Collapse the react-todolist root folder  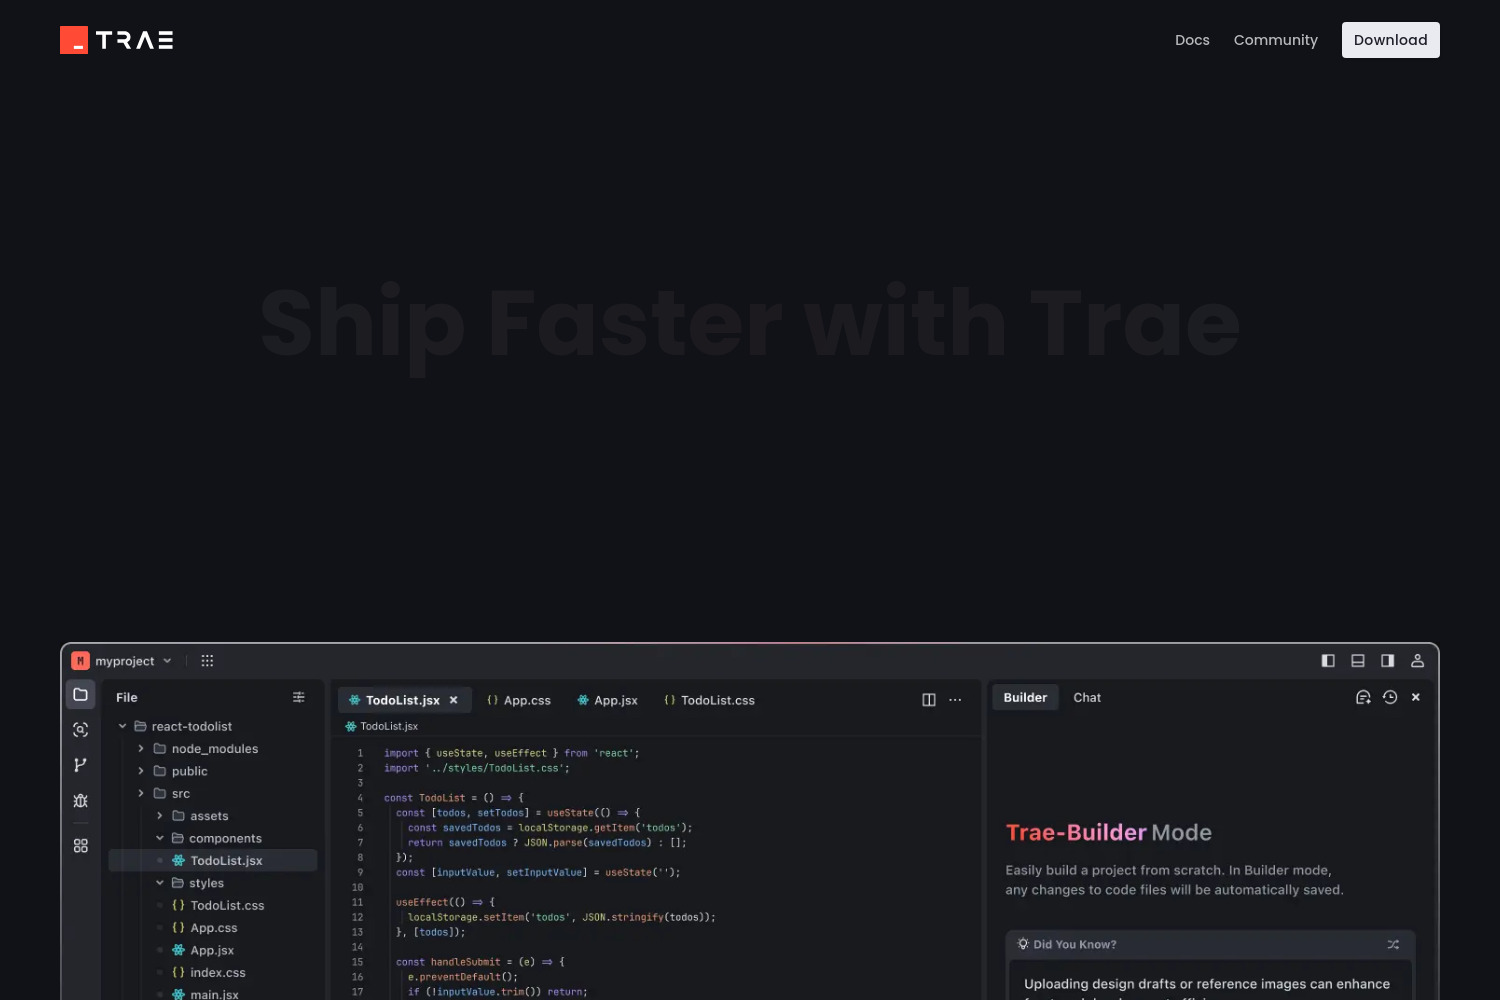pyautogui.click(x=123, y=727)
